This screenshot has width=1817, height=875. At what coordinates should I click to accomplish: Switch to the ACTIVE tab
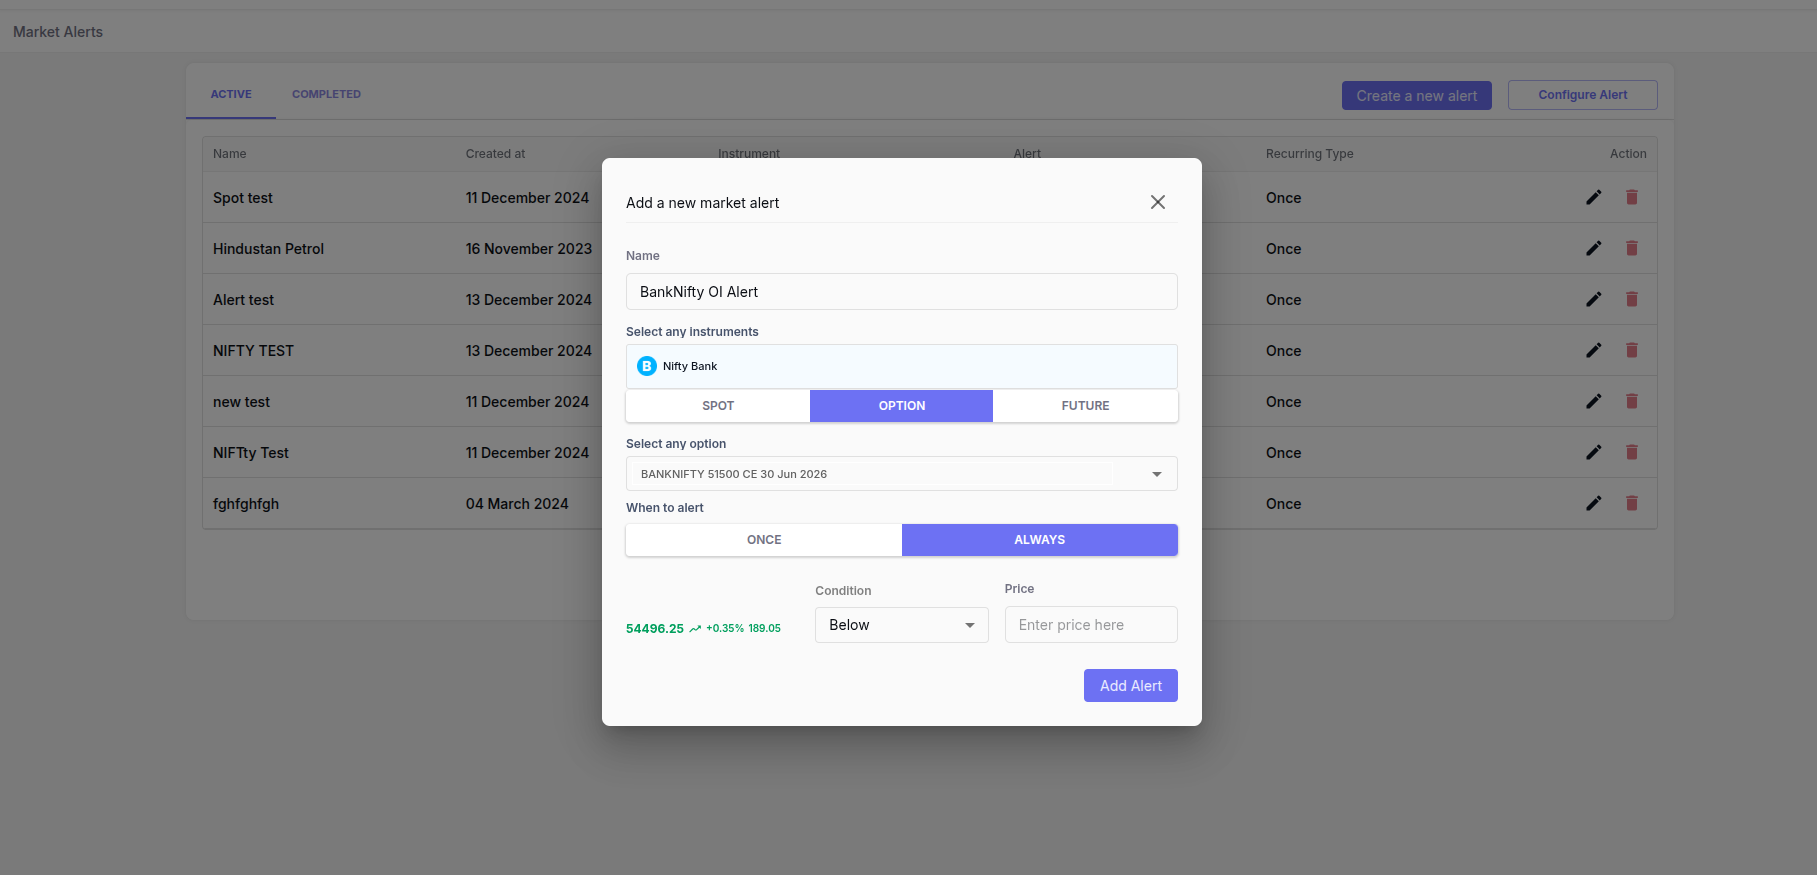pos(231,94)
